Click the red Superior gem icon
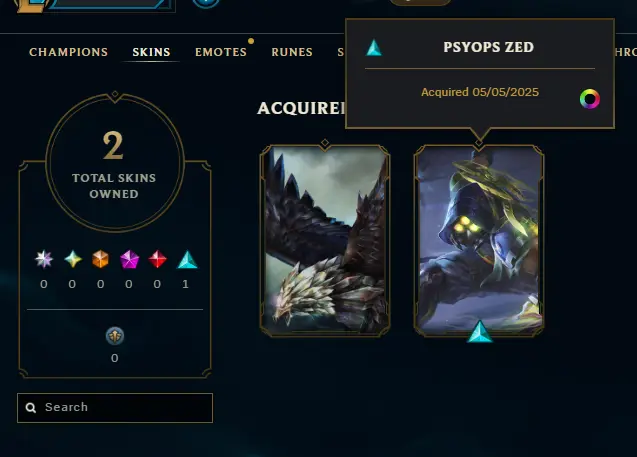The height and width of the screenshot is (457, 637). pos(158,259)
